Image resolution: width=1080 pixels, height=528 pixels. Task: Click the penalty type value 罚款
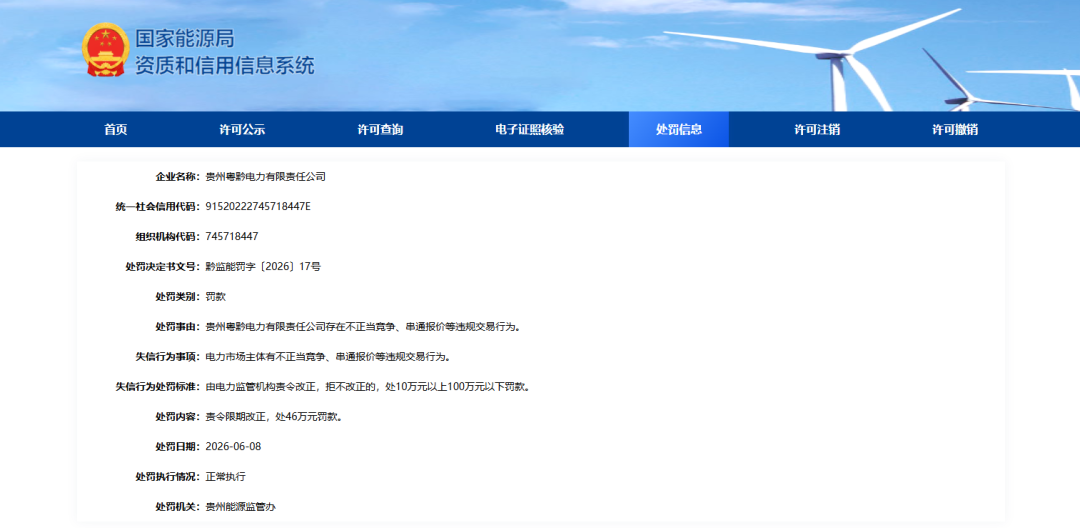(216, 297)
